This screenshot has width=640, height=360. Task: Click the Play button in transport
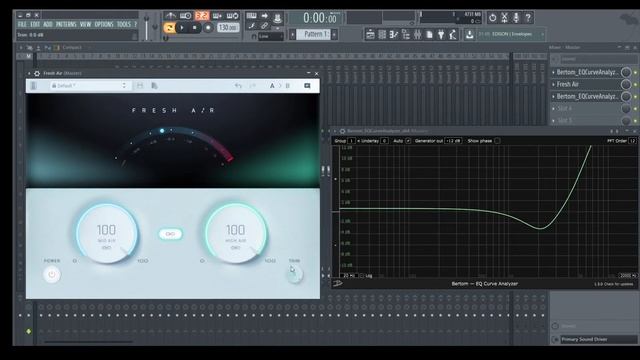point(182,28)
